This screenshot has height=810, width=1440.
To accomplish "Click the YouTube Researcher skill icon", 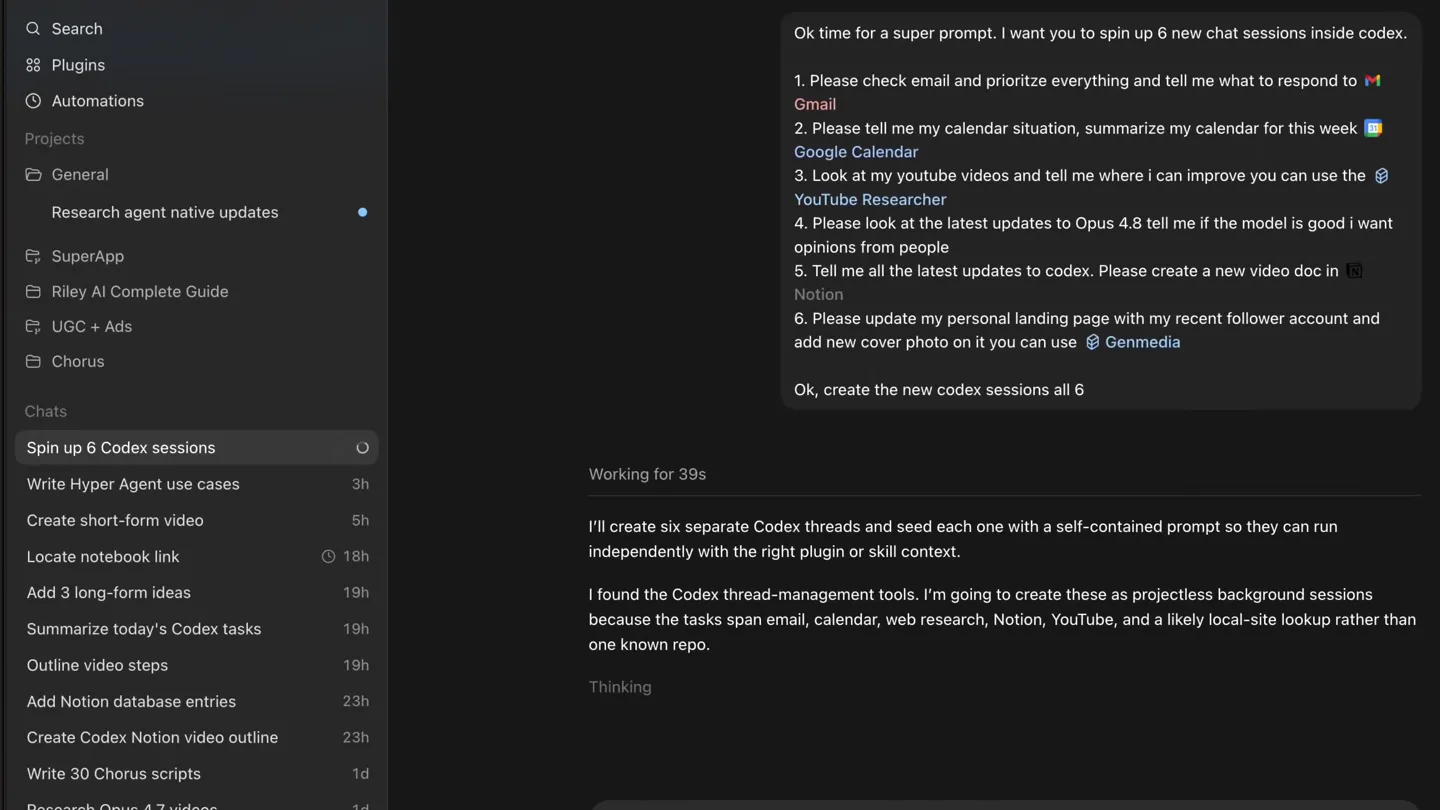I will click(1381, 176).
